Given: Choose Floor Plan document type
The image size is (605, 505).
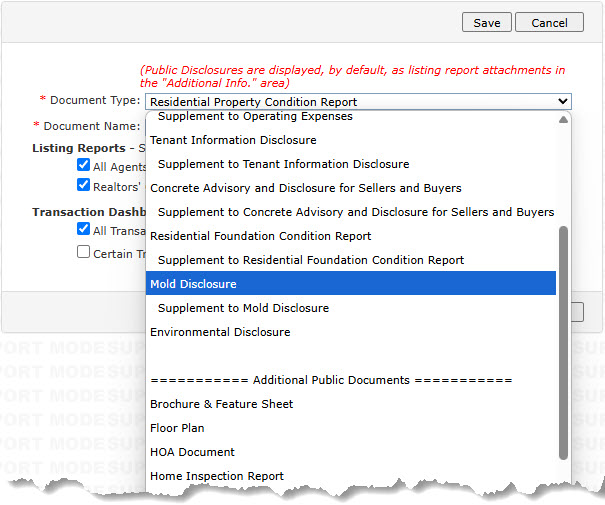Looking at the screenshot, I should (x=351, y=428).
